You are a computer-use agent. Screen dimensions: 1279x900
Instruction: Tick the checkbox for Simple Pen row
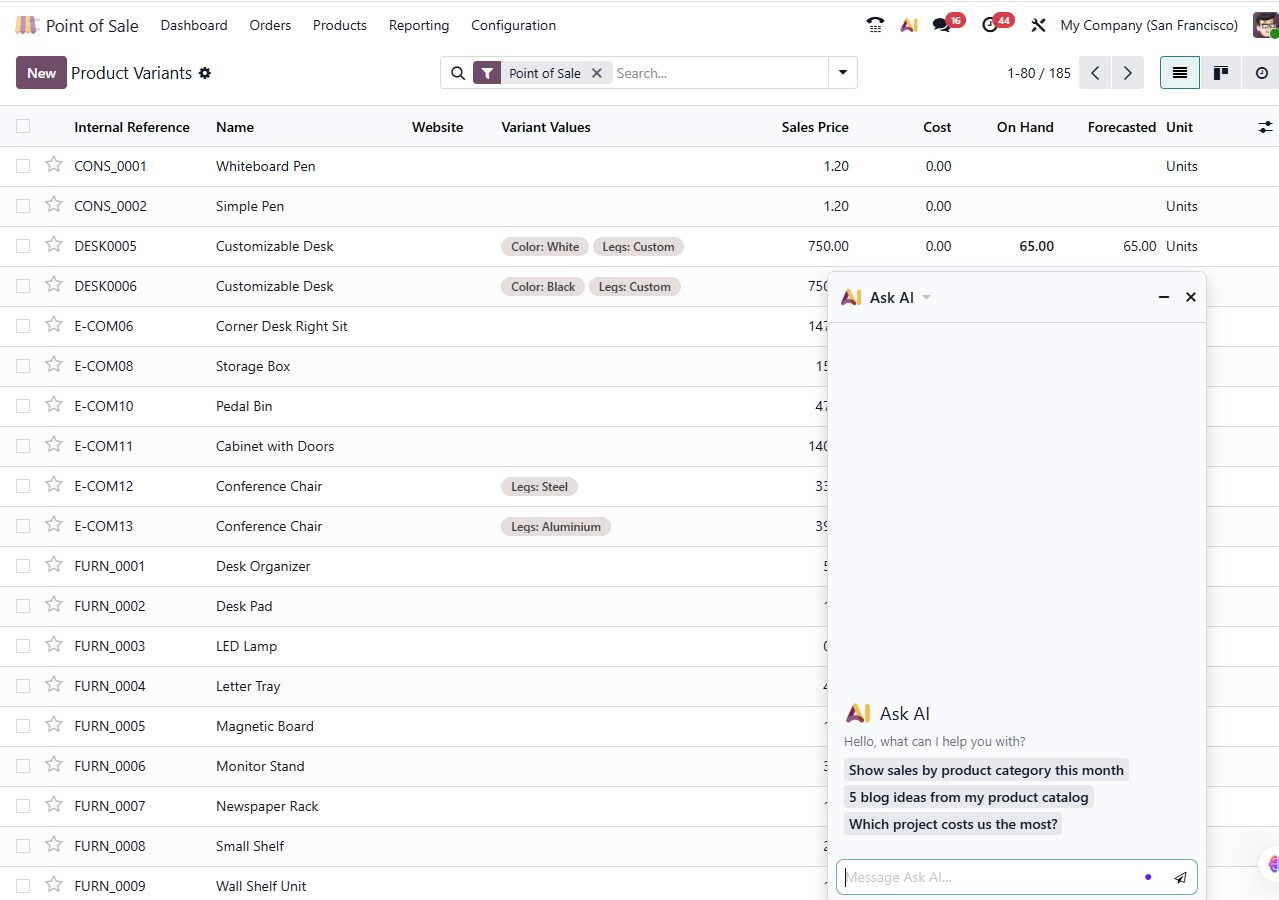point(23,206)
